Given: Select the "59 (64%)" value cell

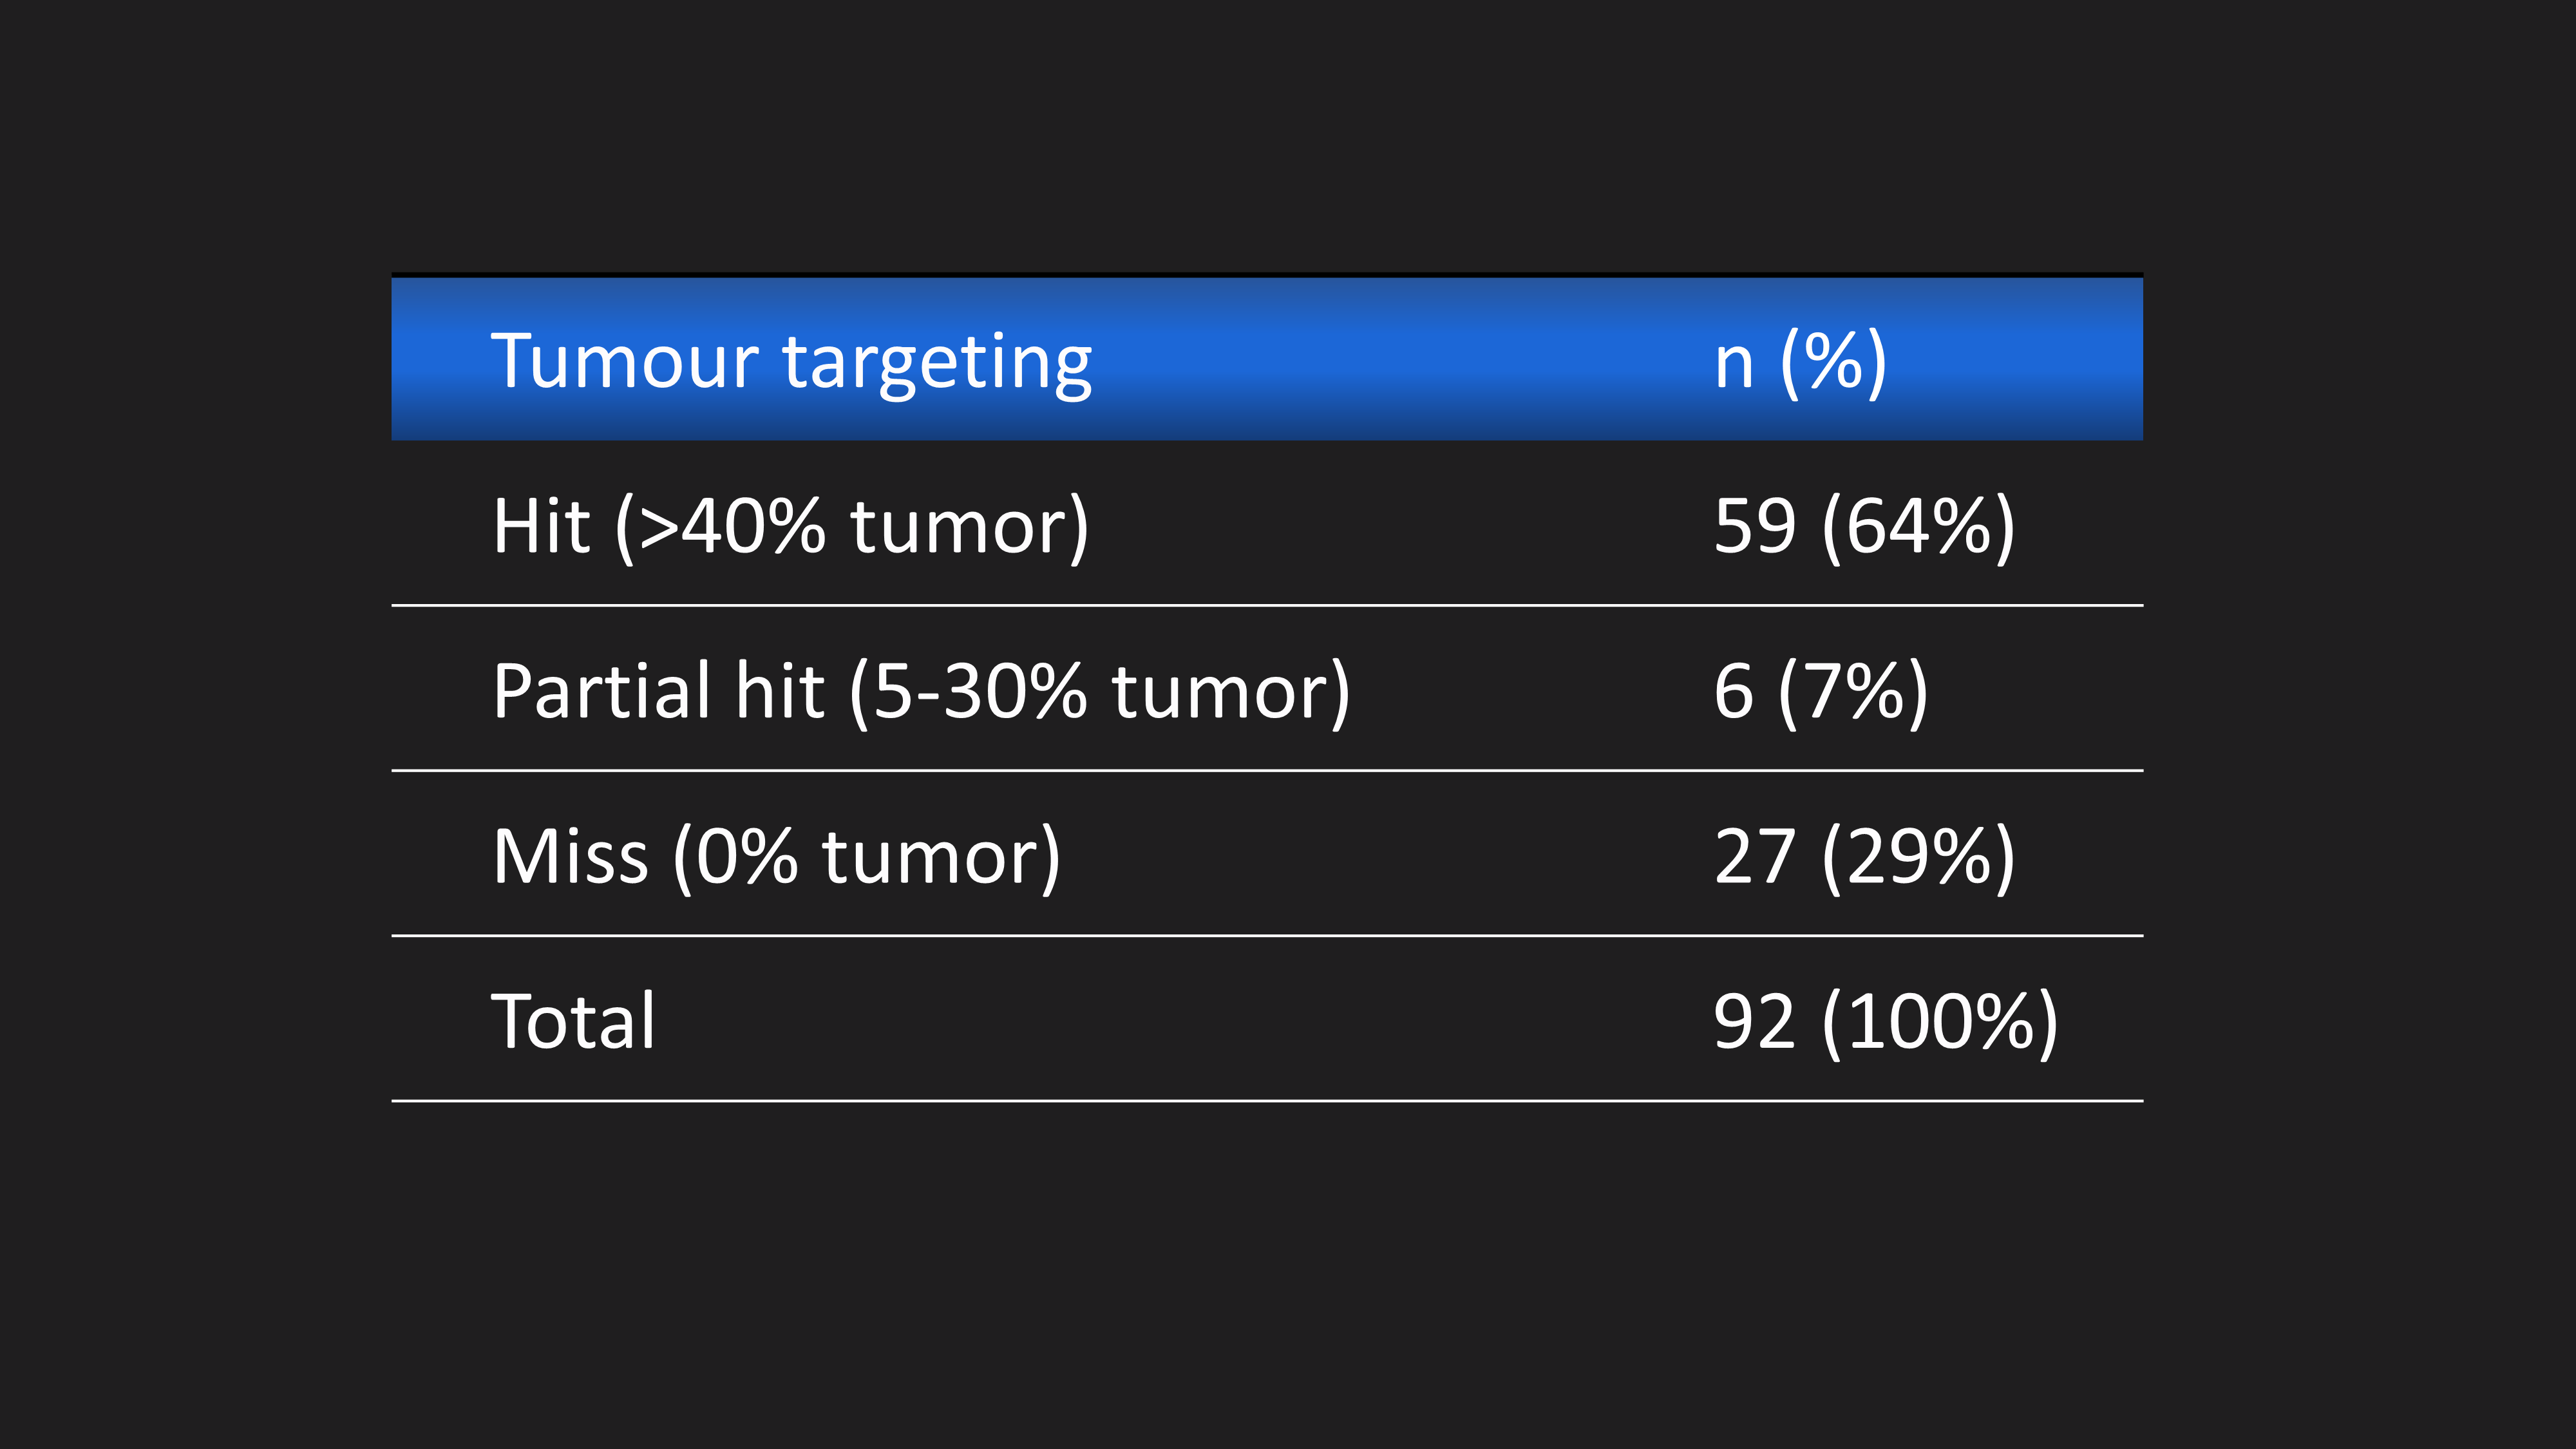Looking at the screenshot, I should pos(1864,526).
